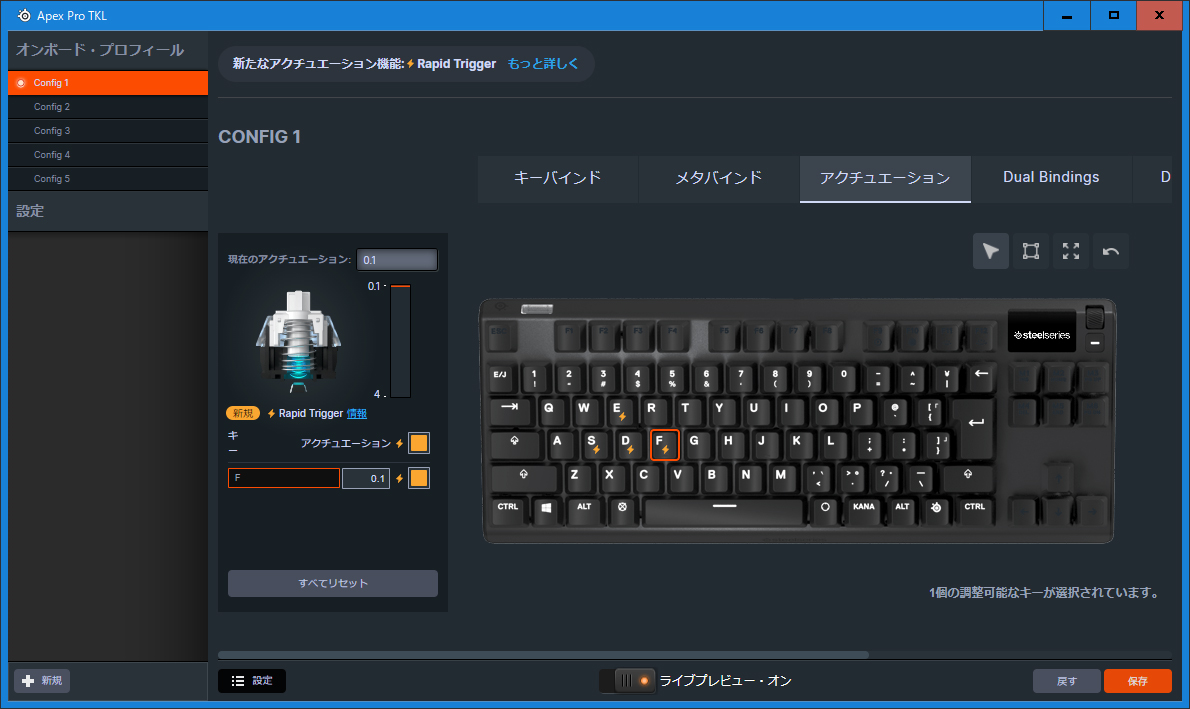Select Config 4 profile
The image size is (1190, 709).
tap(108, 155)
